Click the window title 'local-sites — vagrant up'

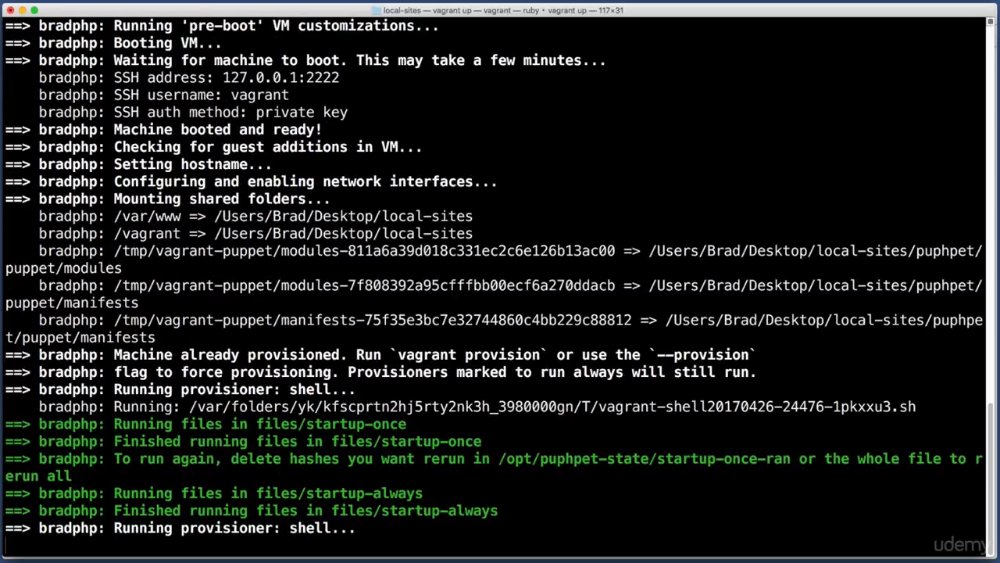click(503, 10)
